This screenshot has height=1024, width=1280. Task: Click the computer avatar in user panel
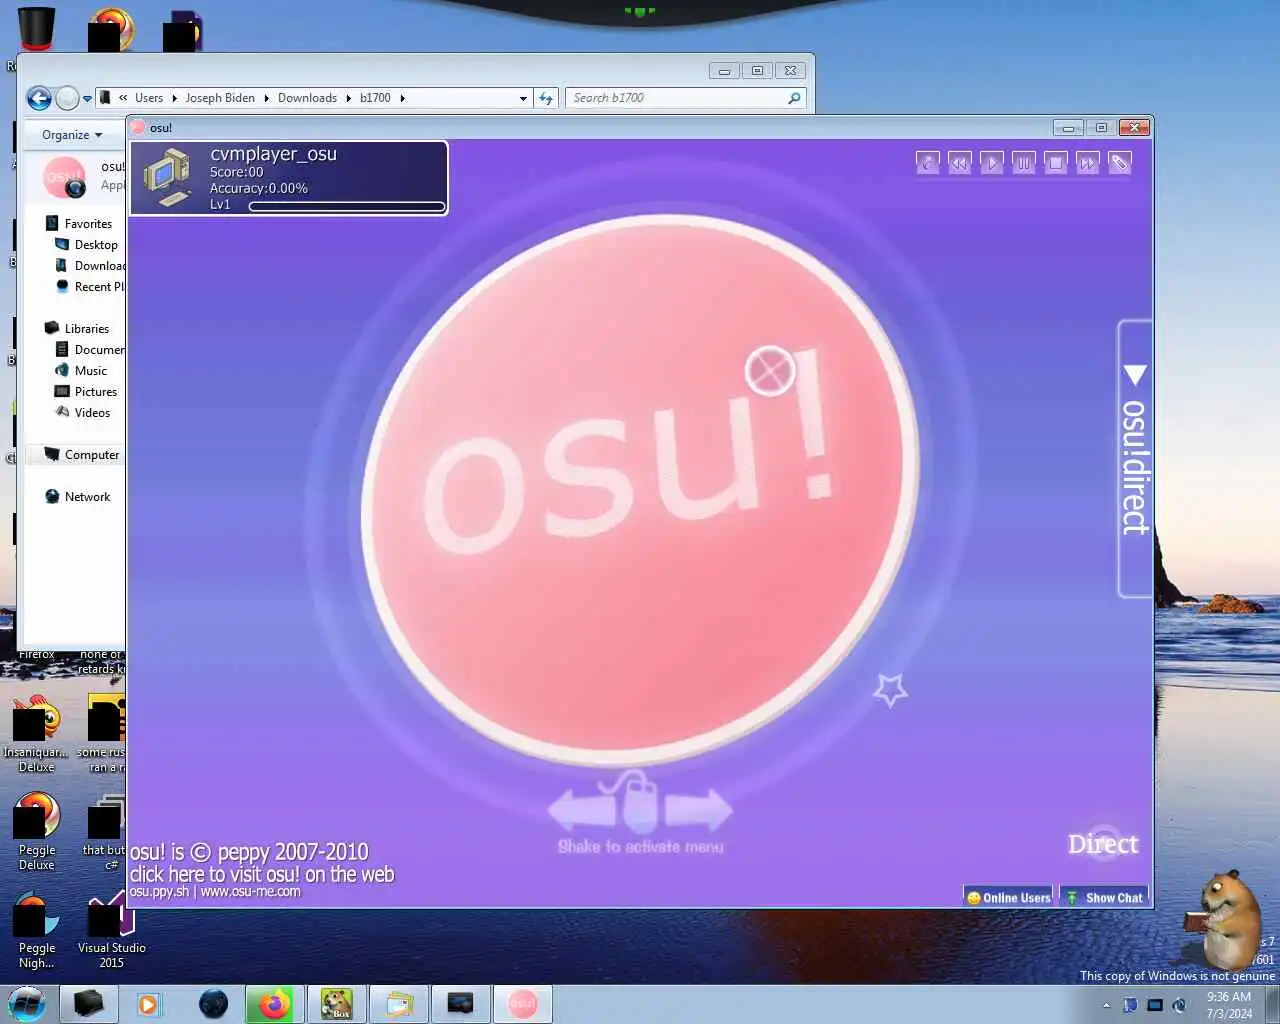tap(167, 177)
